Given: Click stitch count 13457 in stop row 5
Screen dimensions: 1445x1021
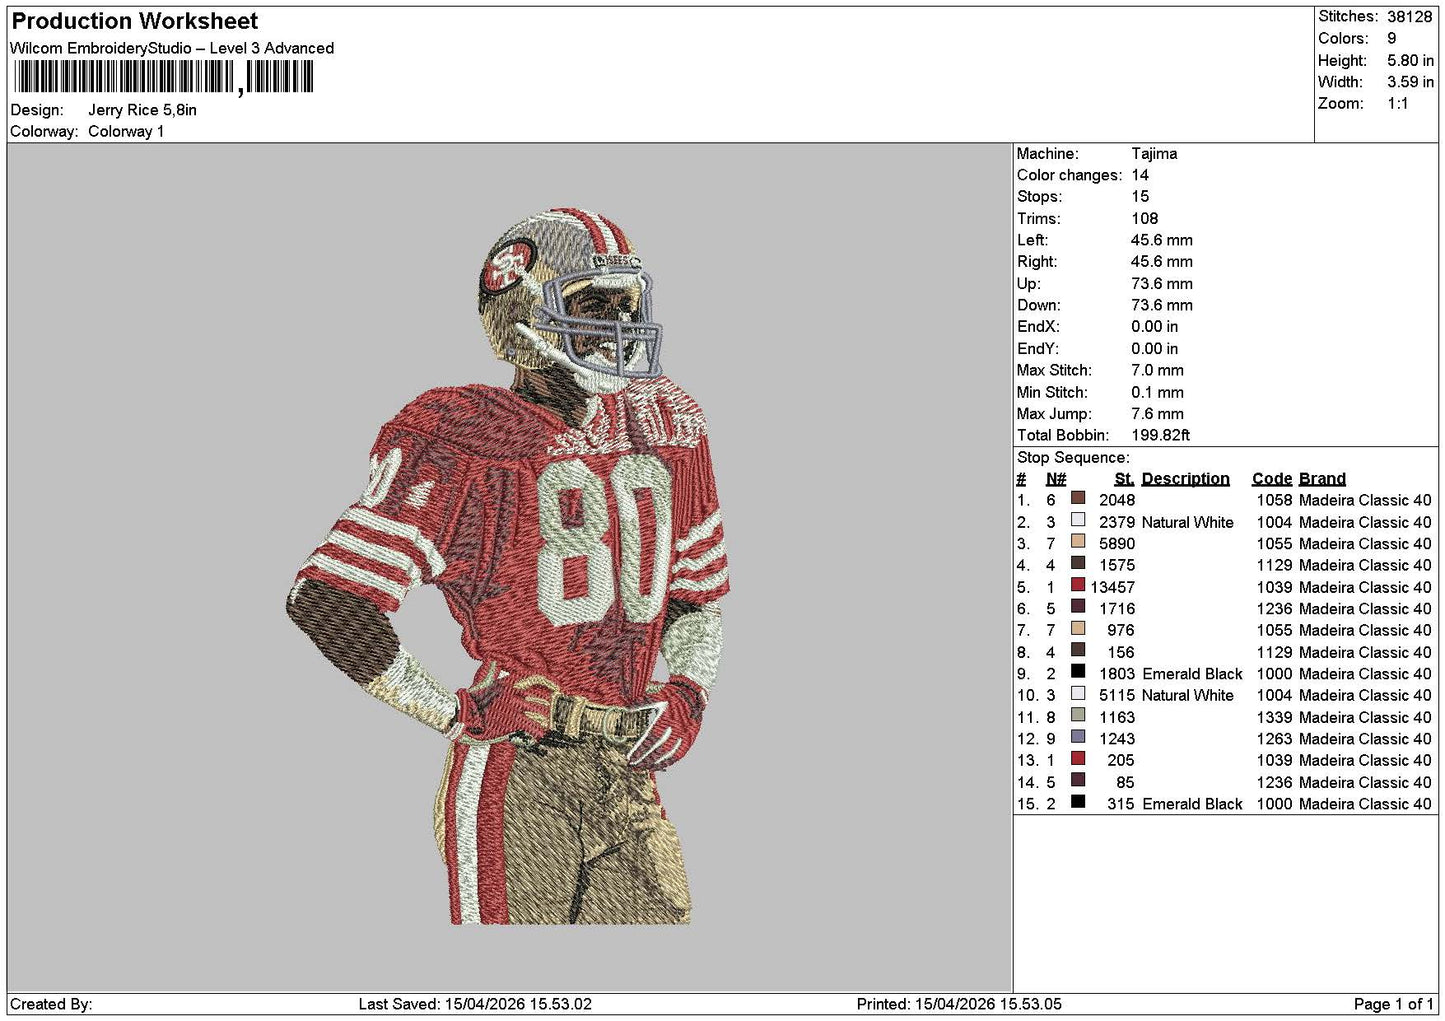Looking at the screenshot, I should [1113, 587].
